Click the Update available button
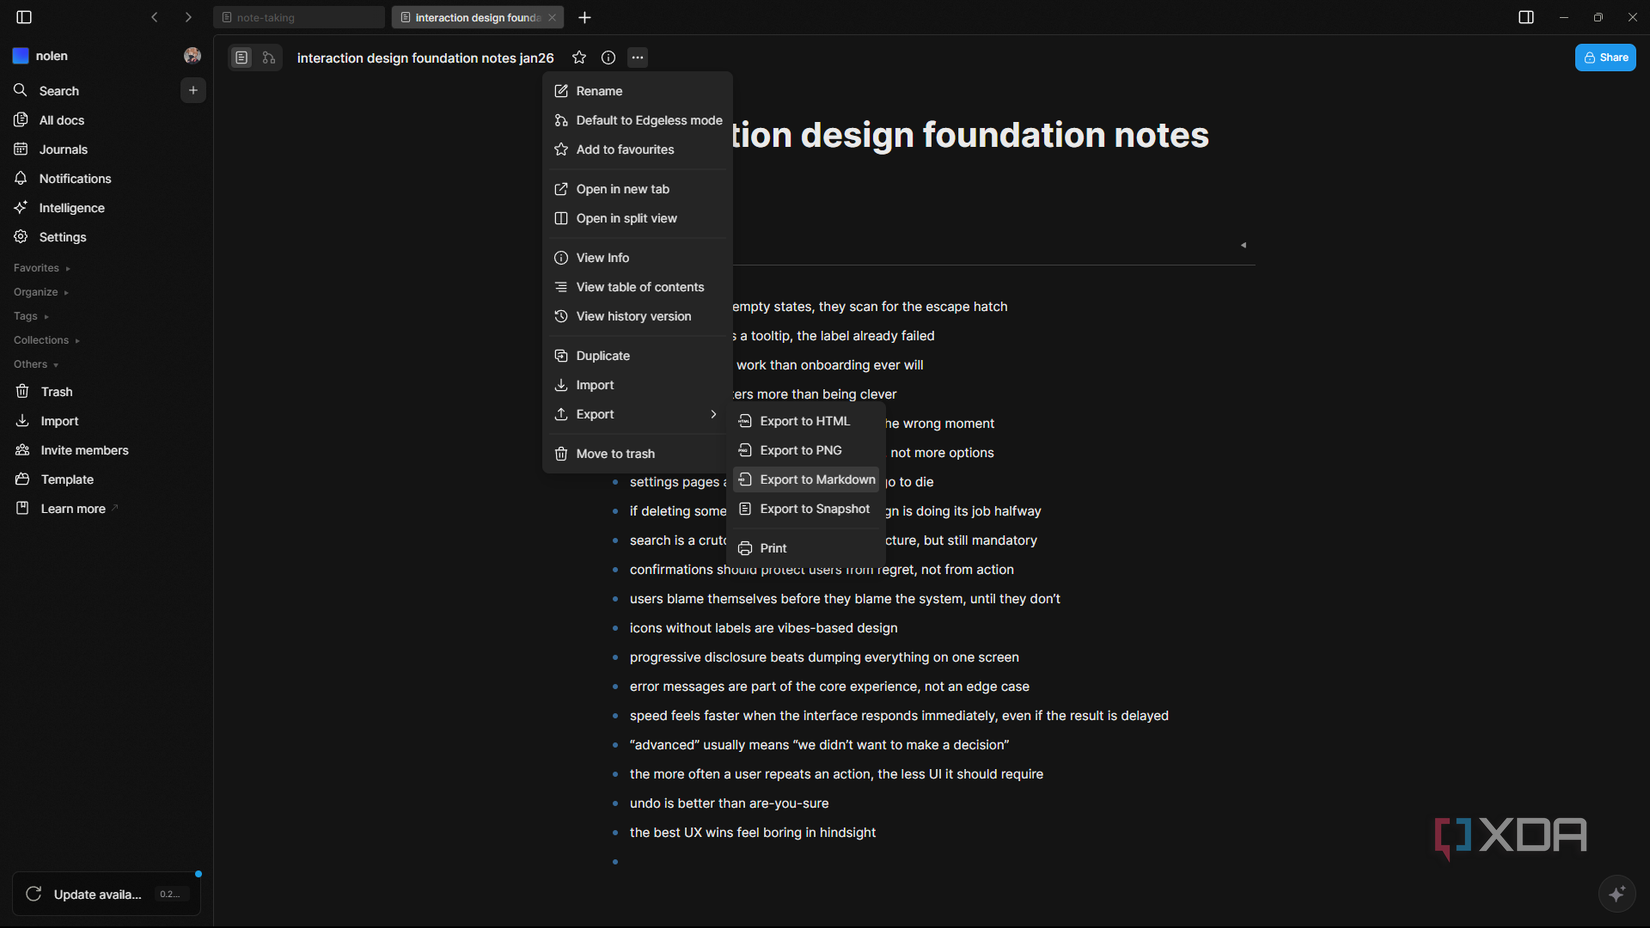Viewport: 1650px width, 928px height. [x=106, y=894]
